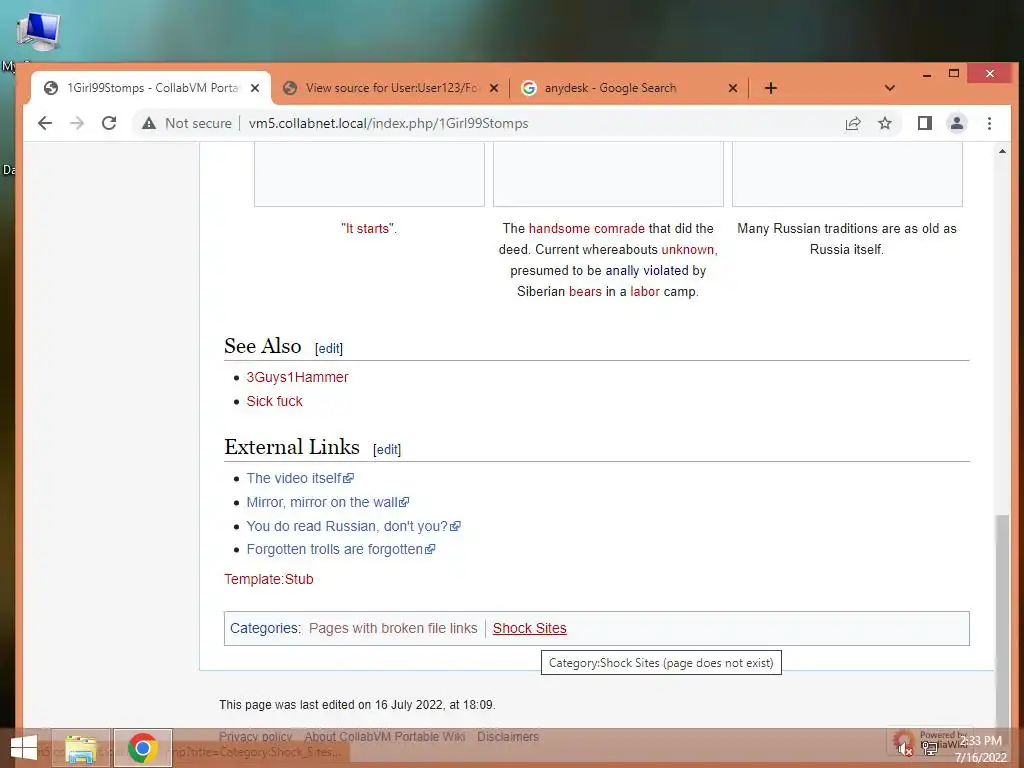Click the Not secure warning icon
Screen dimensions: 1024x768
[x=149, y=123]
